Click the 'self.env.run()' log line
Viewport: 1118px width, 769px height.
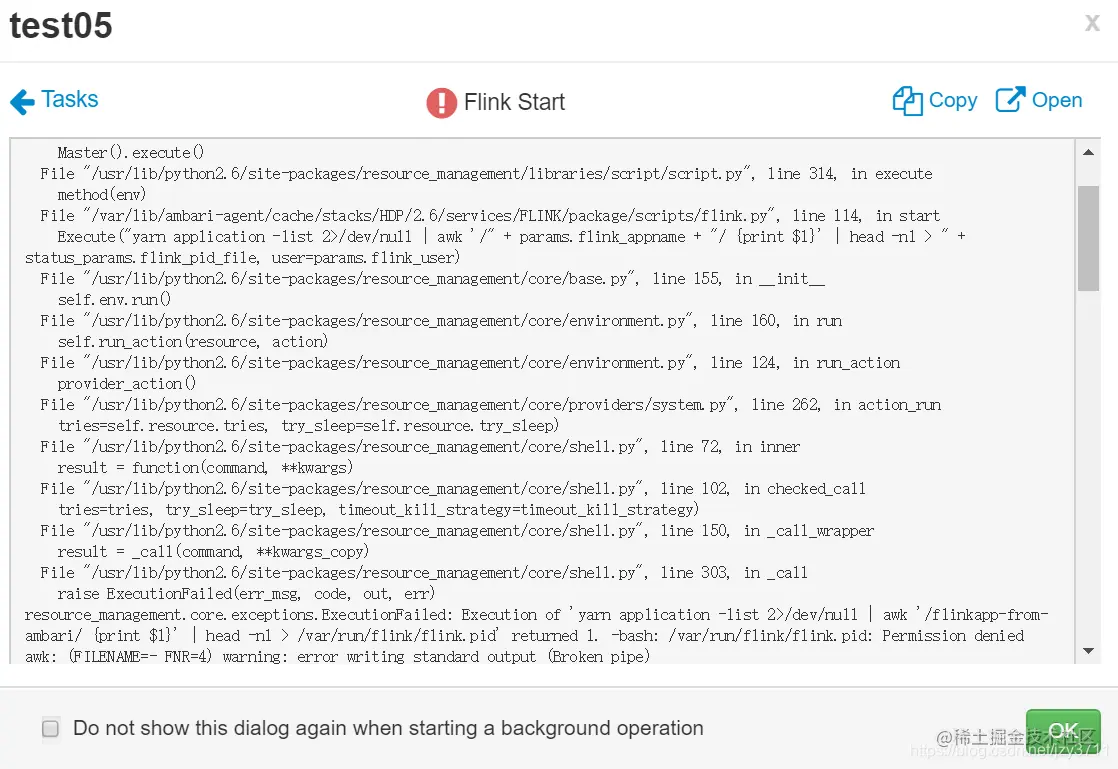coord(114,300)
